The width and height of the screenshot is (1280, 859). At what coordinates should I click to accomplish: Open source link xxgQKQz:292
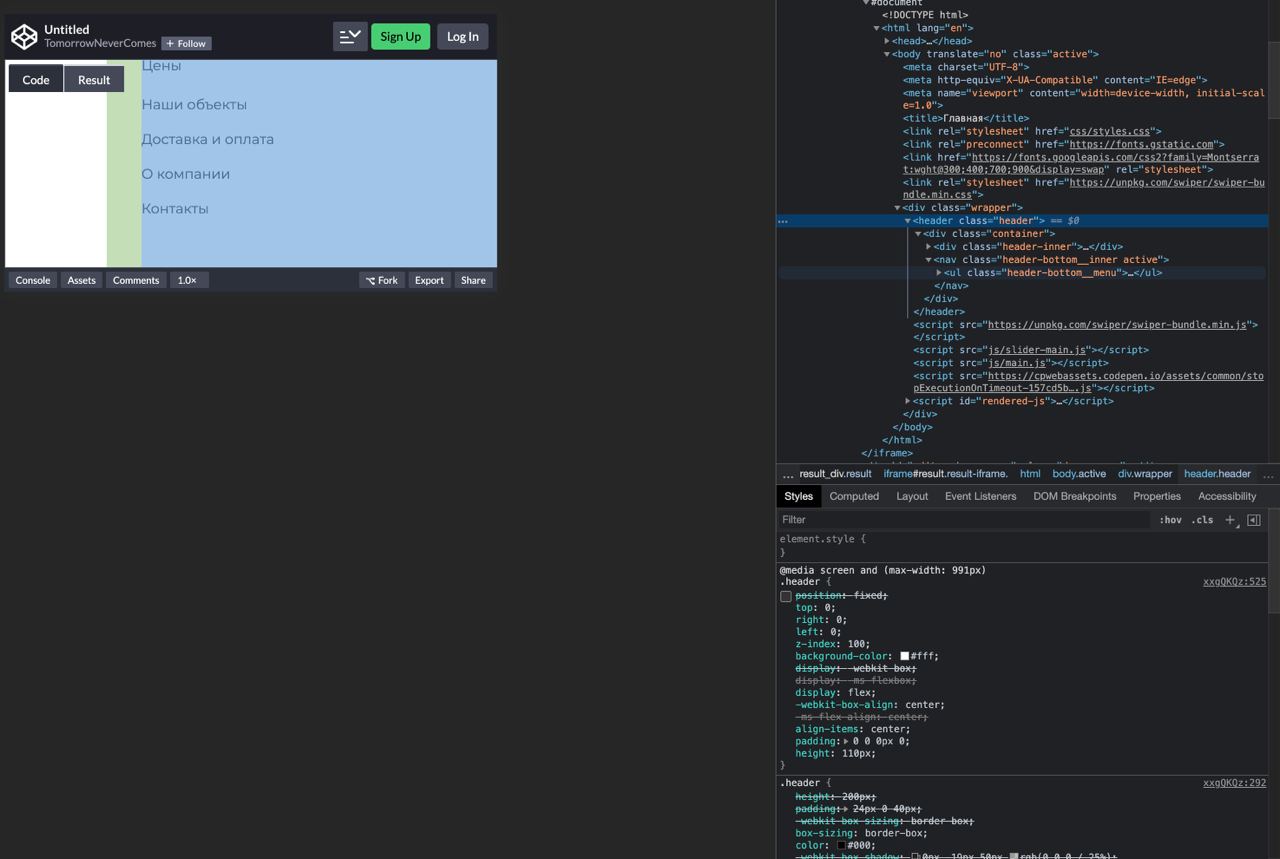(1234, 784)
